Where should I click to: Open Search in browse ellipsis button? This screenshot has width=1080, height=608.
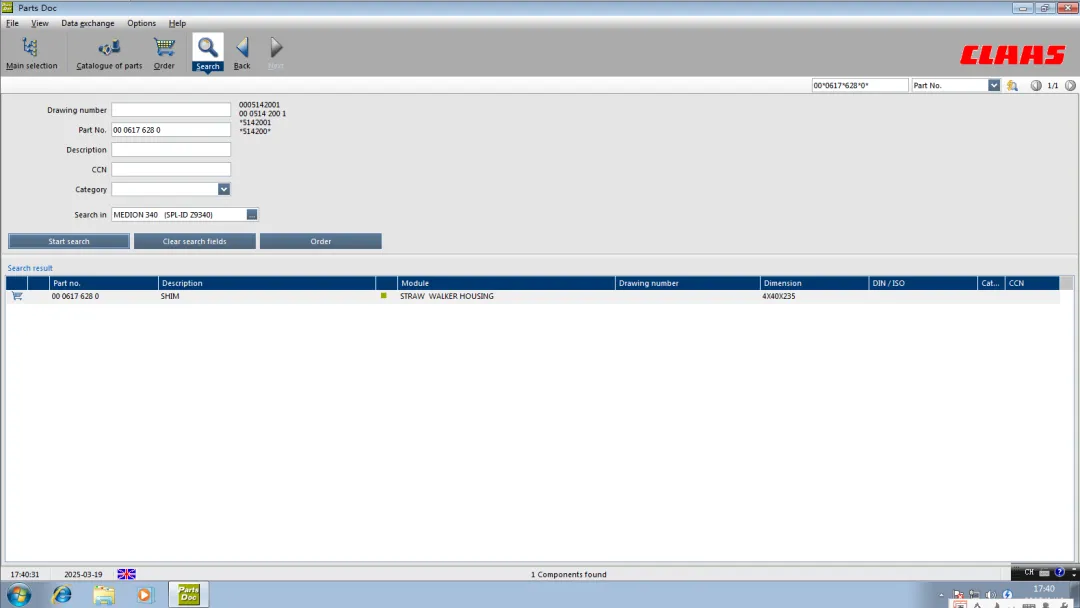[x=252, y=215]
